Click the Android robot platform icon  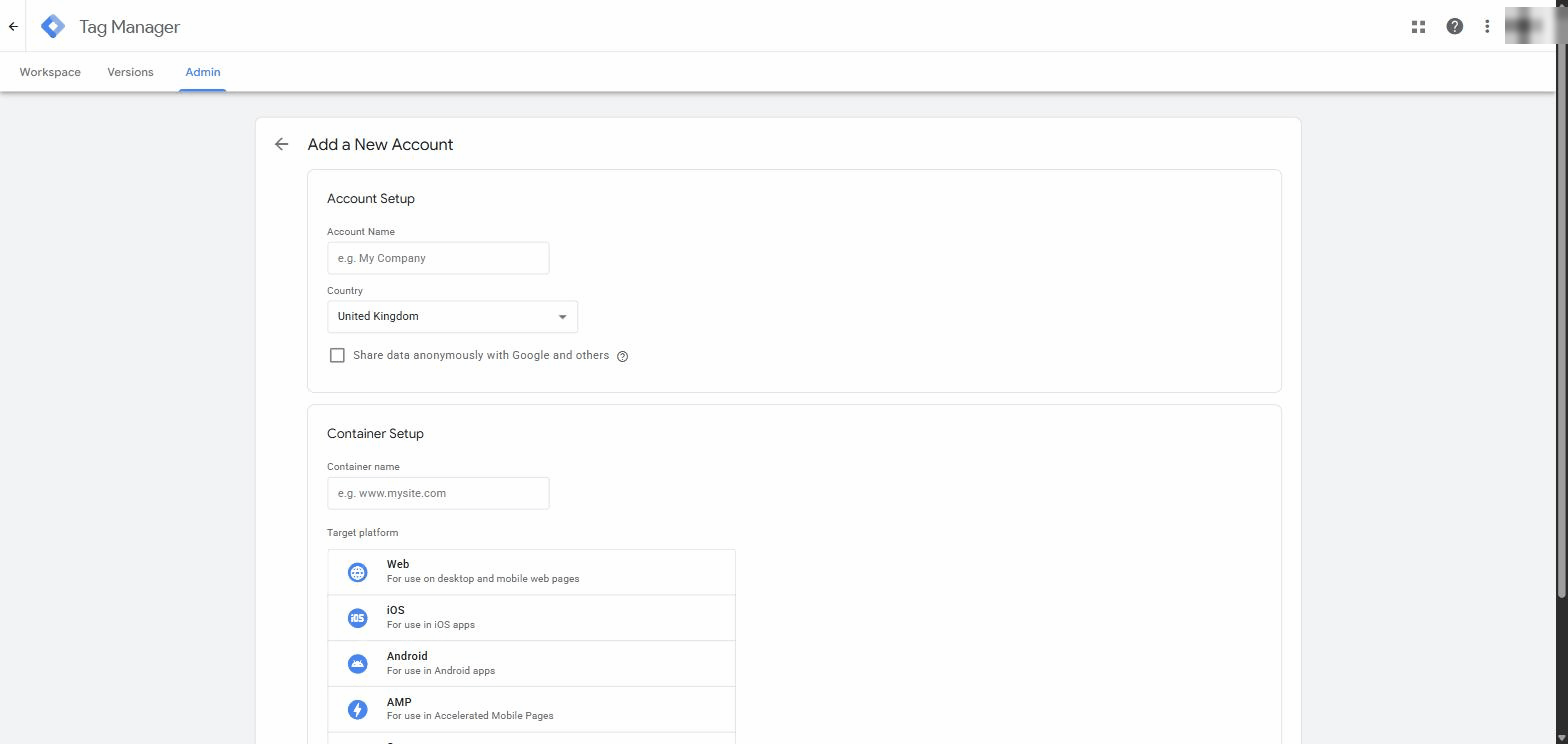pos(357,664)
